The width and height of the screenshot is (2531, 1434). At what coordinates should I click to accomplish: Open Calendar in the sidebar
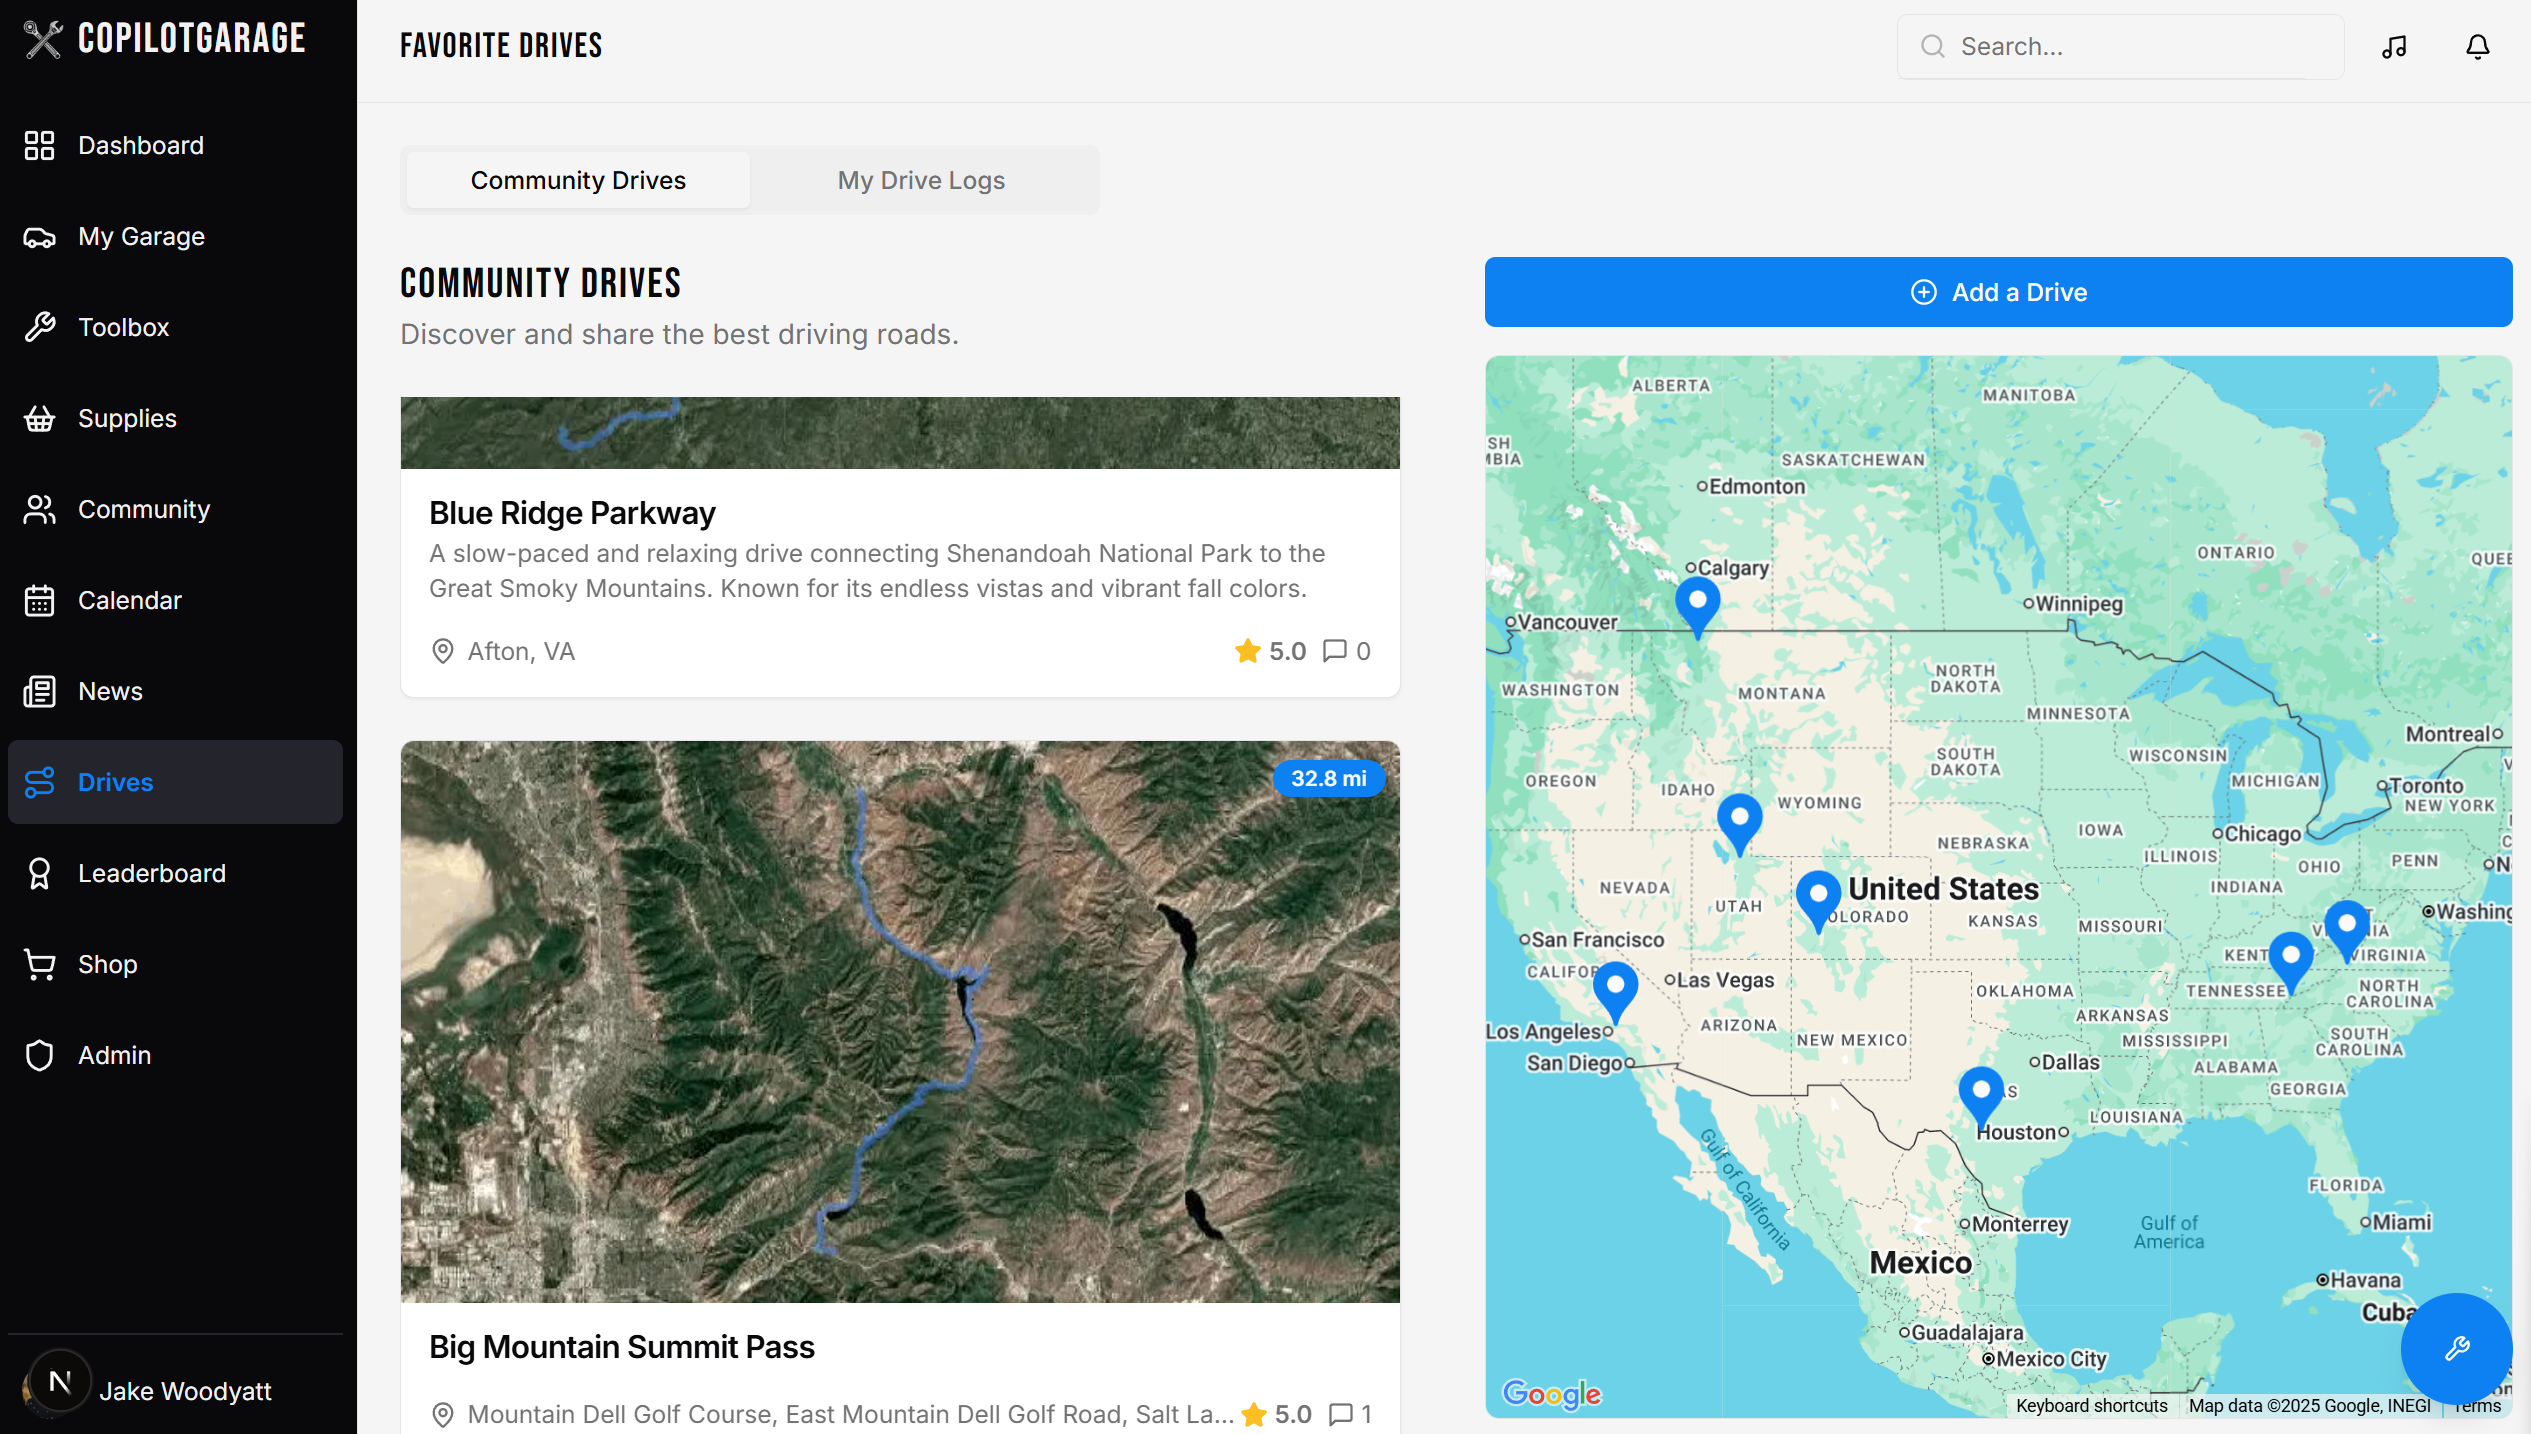coord(130,600)
